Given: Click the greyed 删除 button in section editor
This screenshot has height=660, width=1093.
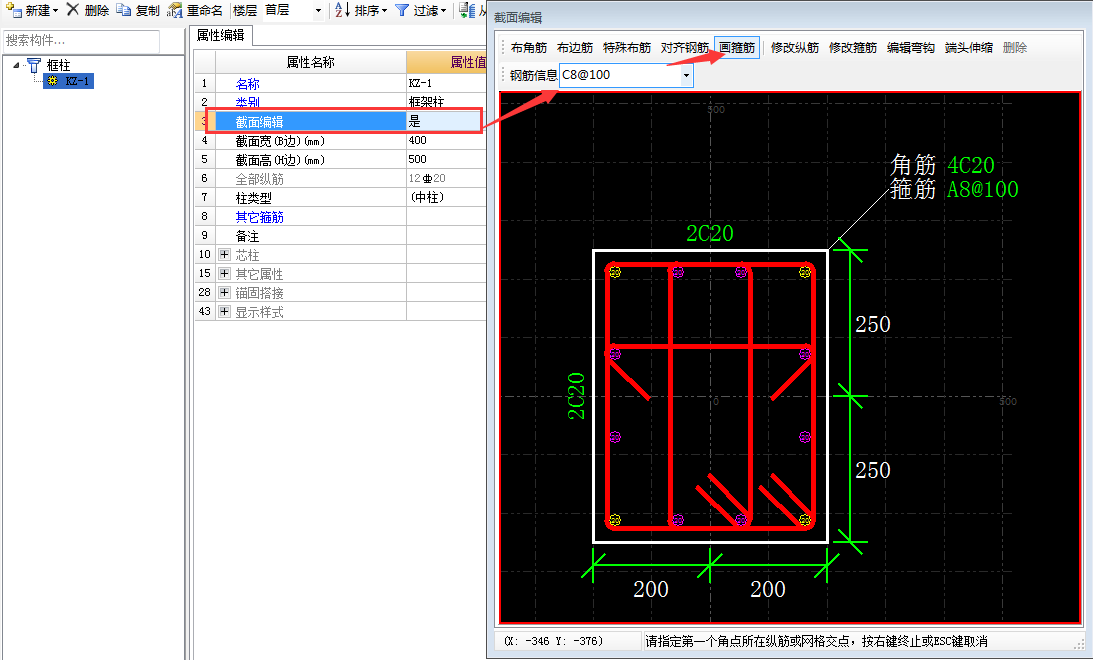Looking at the screenshot, I should (x=1015, y=47).
